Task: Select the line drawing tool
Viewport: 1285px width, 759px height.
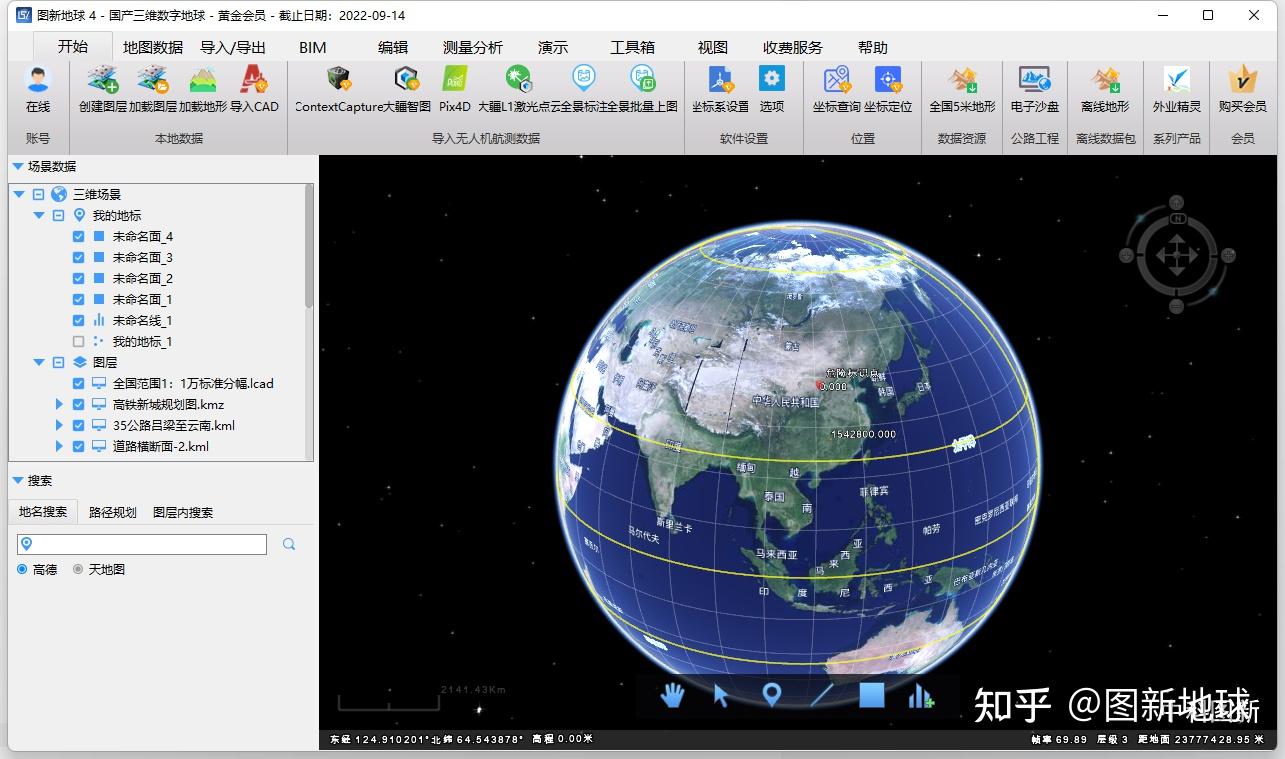Action: (x=822, y=695)
